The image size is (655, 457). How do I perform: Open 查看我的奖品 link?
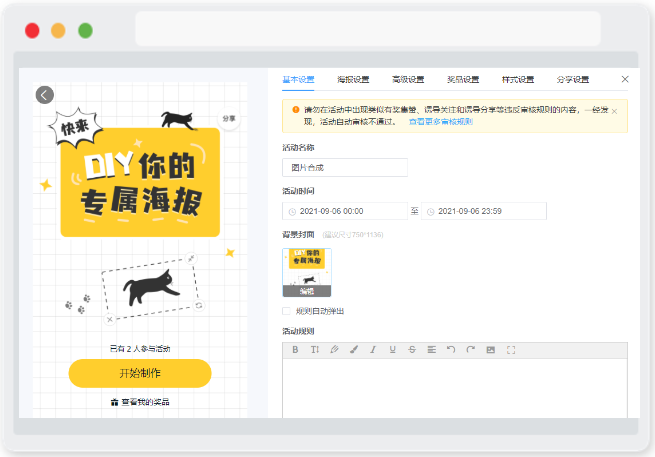click(140, 402)
